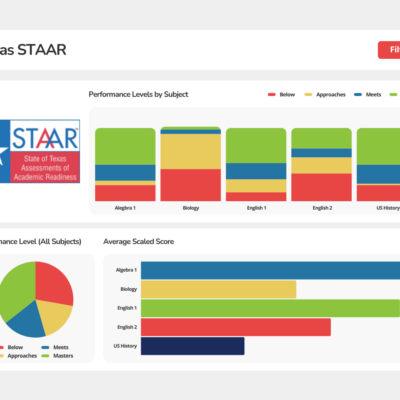The height and width of the screenshot is (400, 400).
Task: Click red Below segment of English 2 column
Action: [321, 187]
